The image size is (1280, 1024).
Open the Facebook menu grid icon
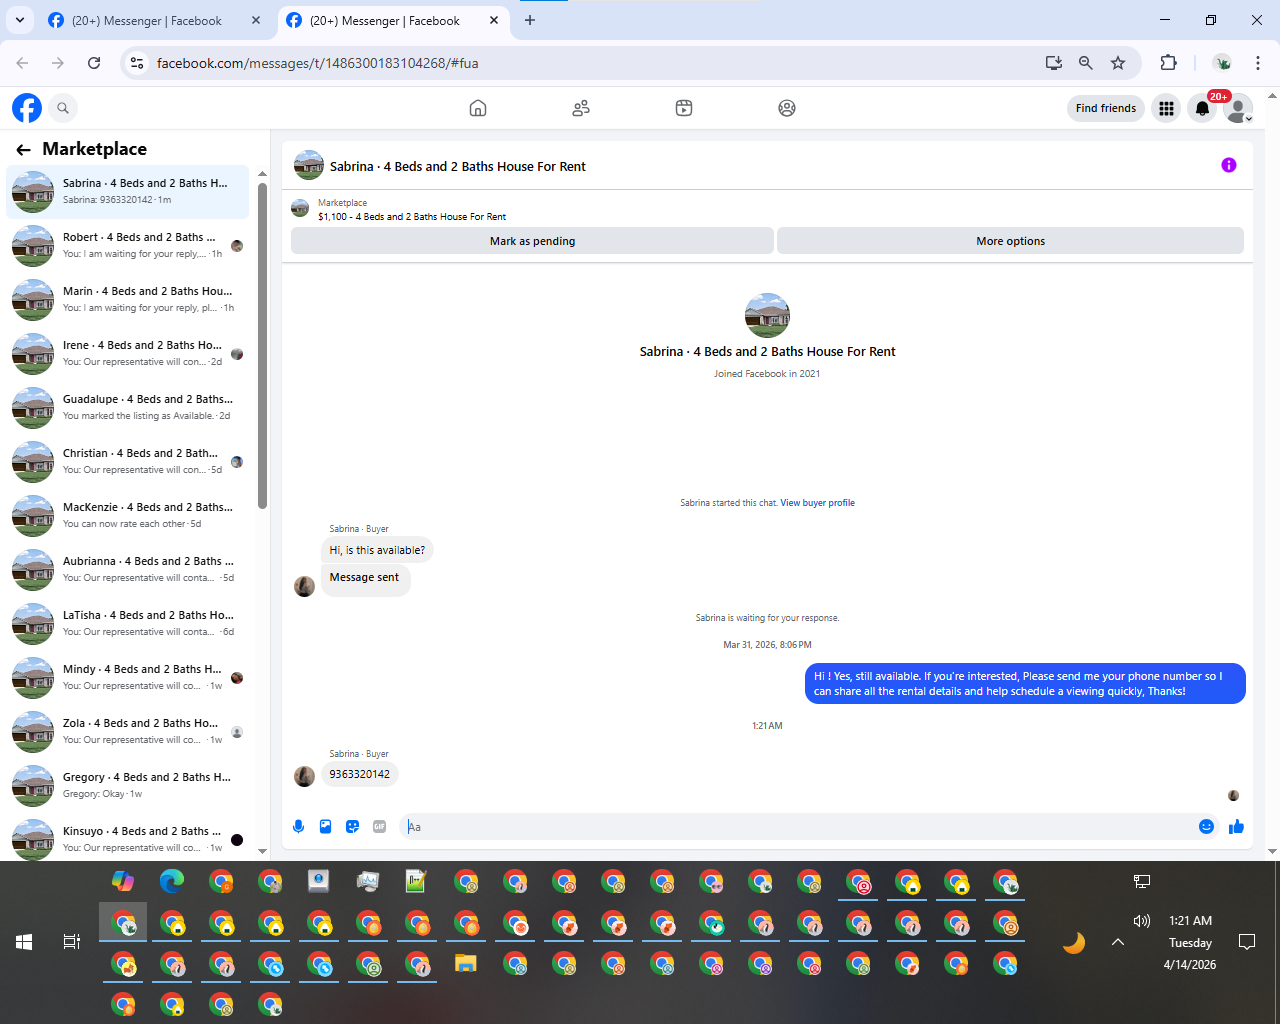pyautogui.click(x=1166, y=108)
